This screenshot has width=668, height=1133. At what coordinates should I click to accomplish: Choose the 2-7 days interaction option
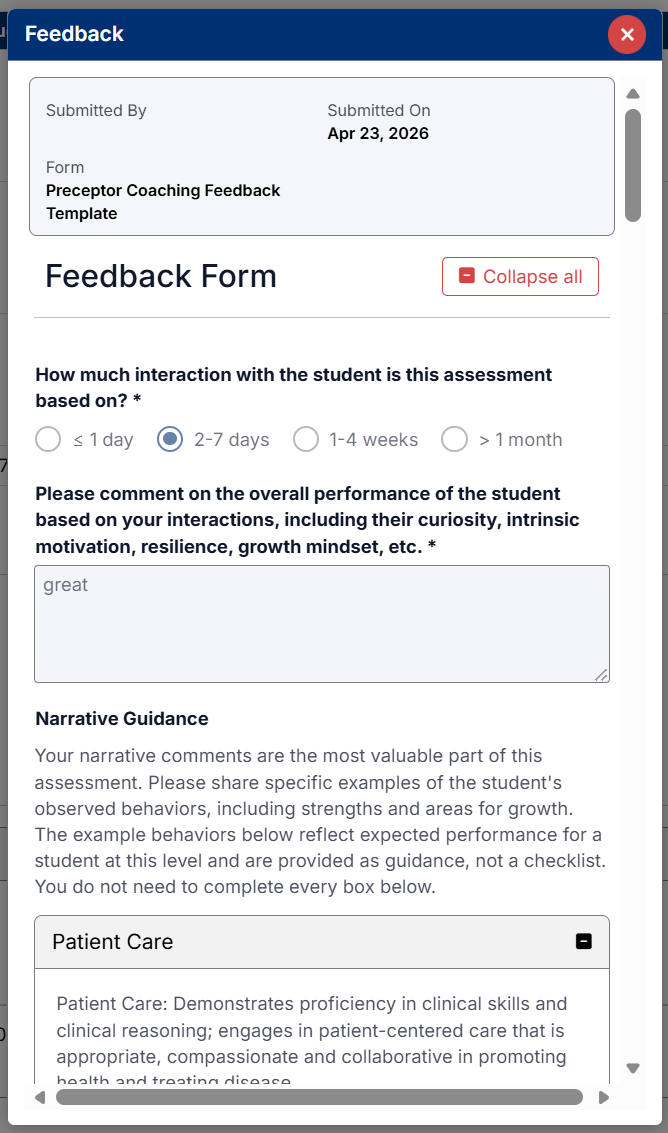(x=171, y=440)
